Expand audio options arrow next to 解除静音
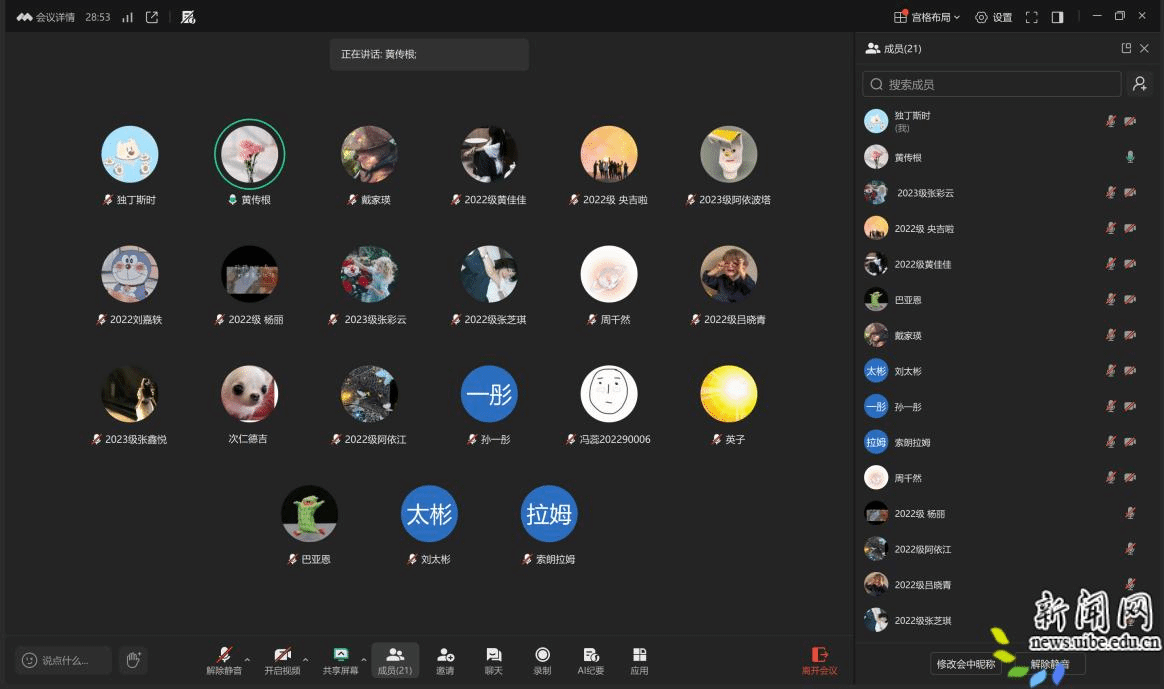This screenshot has height=689, width=1164. 248,660
